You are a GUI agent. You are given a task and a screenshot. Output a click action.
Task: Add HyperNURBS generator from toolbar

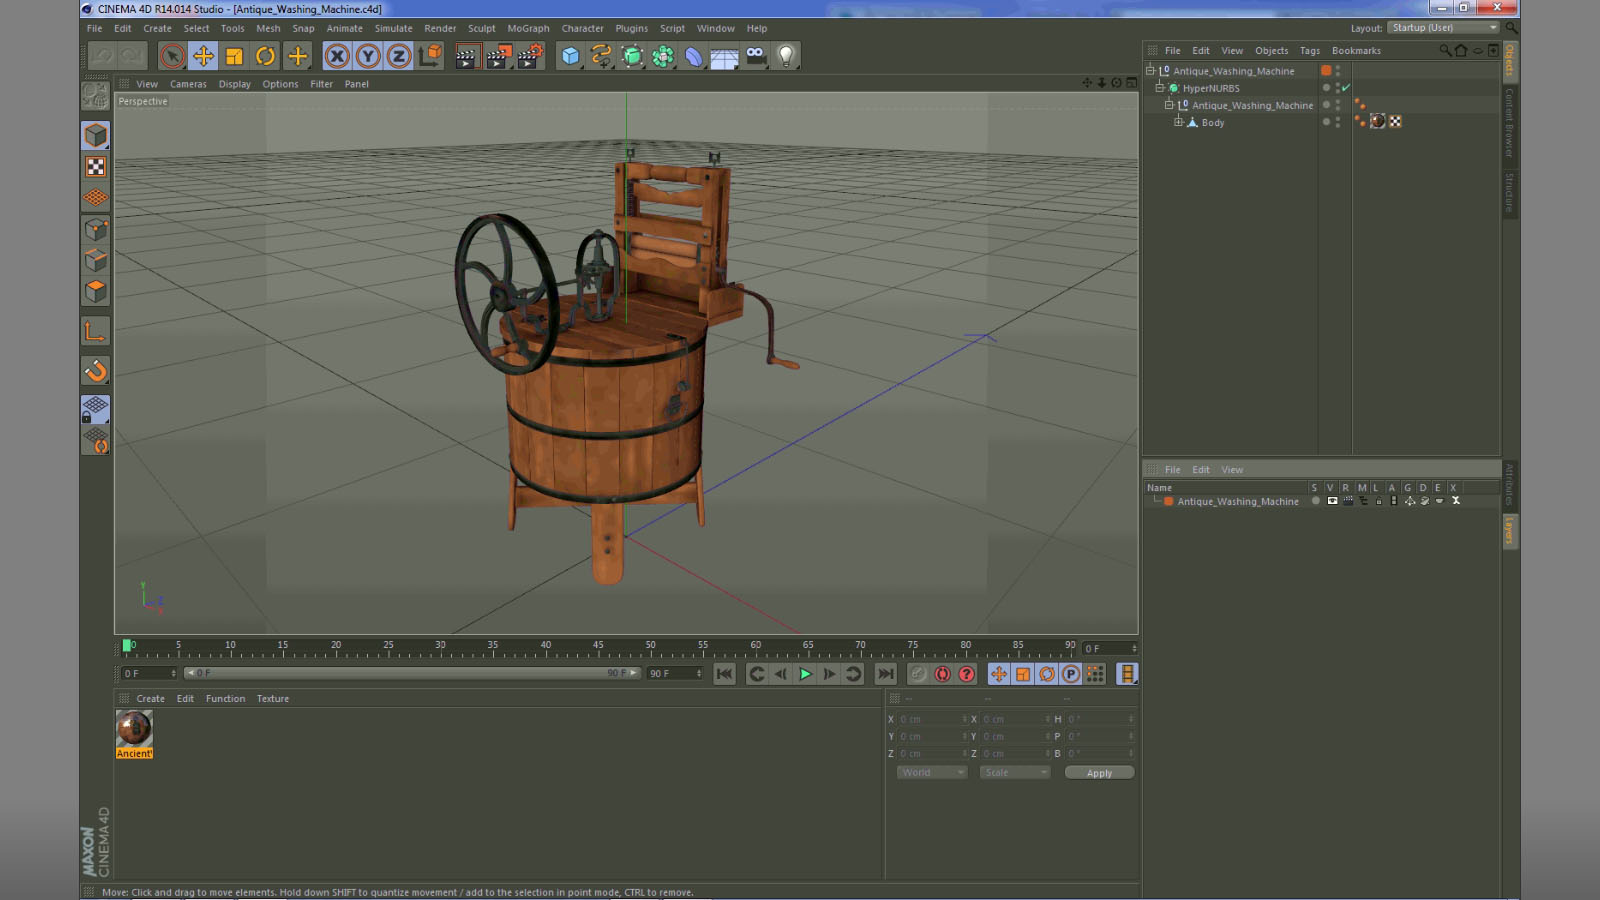coord(632,56)
